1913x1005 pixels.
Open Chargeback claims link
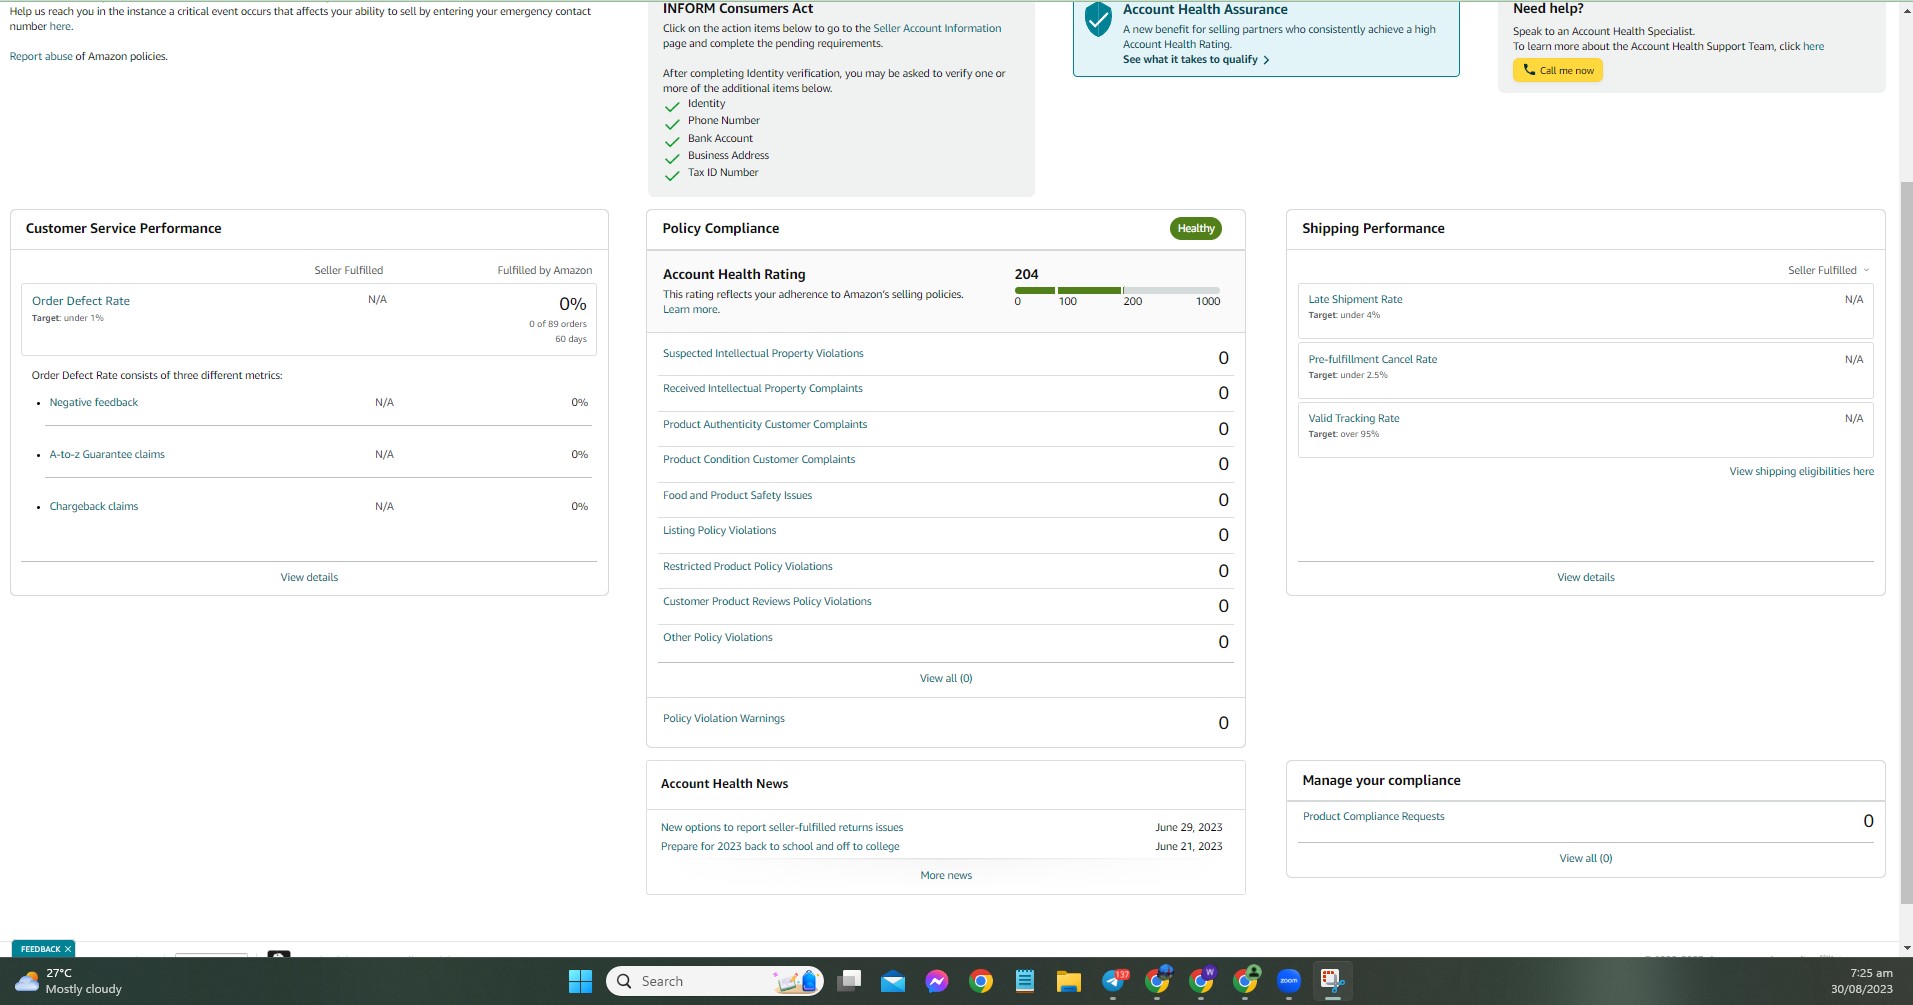point(94,506)
